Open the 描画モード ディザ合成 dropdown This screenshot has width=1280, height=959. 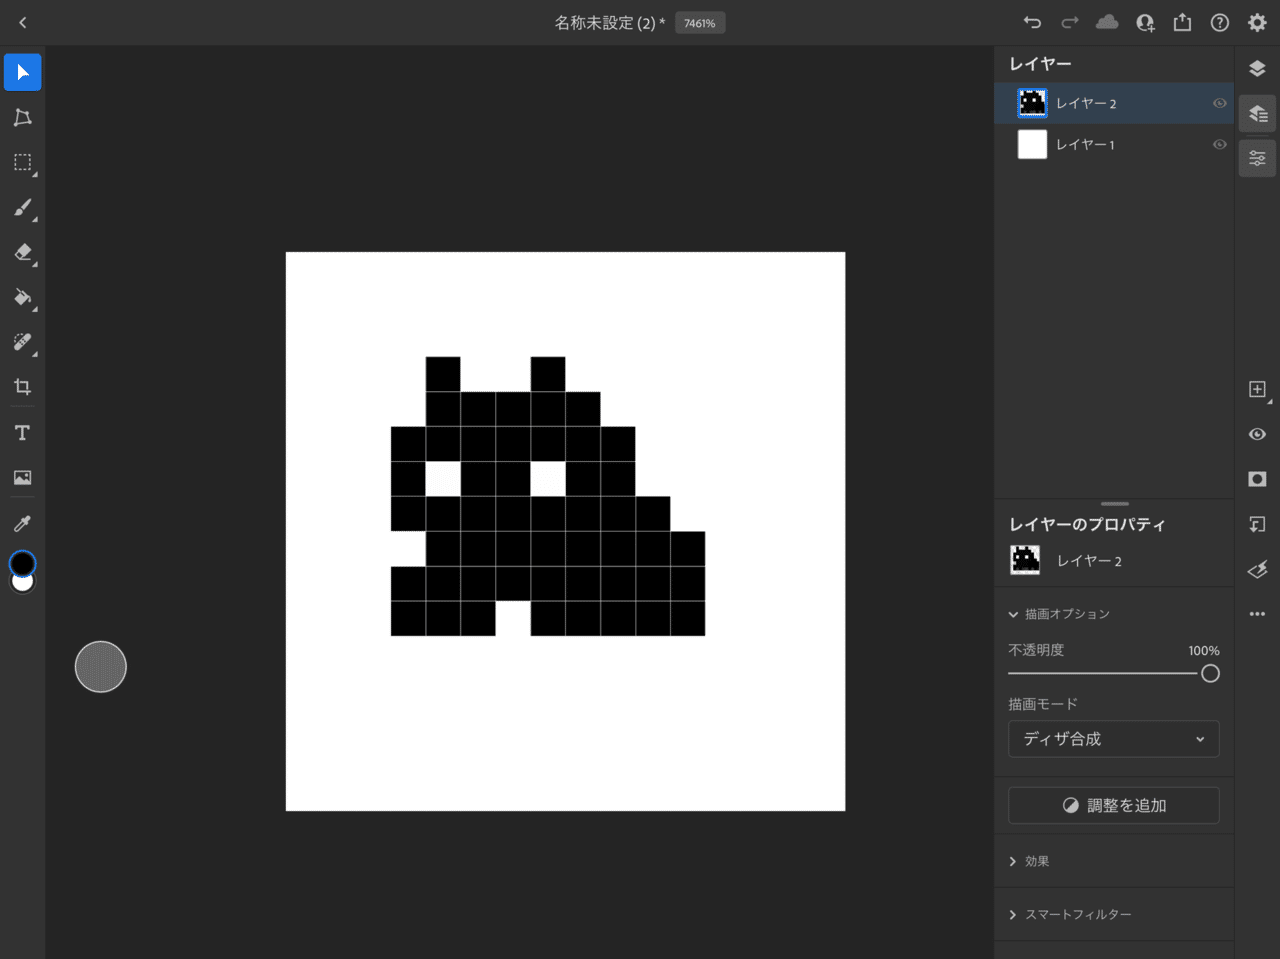1113,739
